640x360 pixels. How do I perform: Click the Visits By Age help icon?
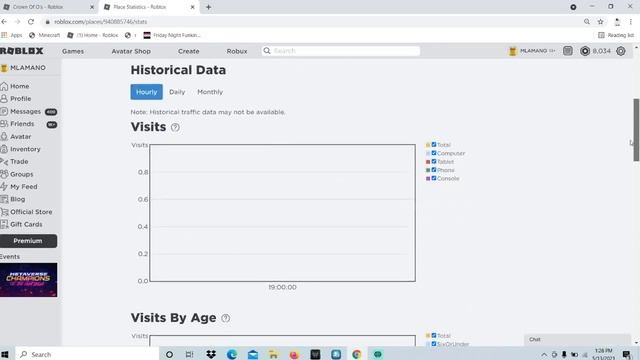click(225, 318)
